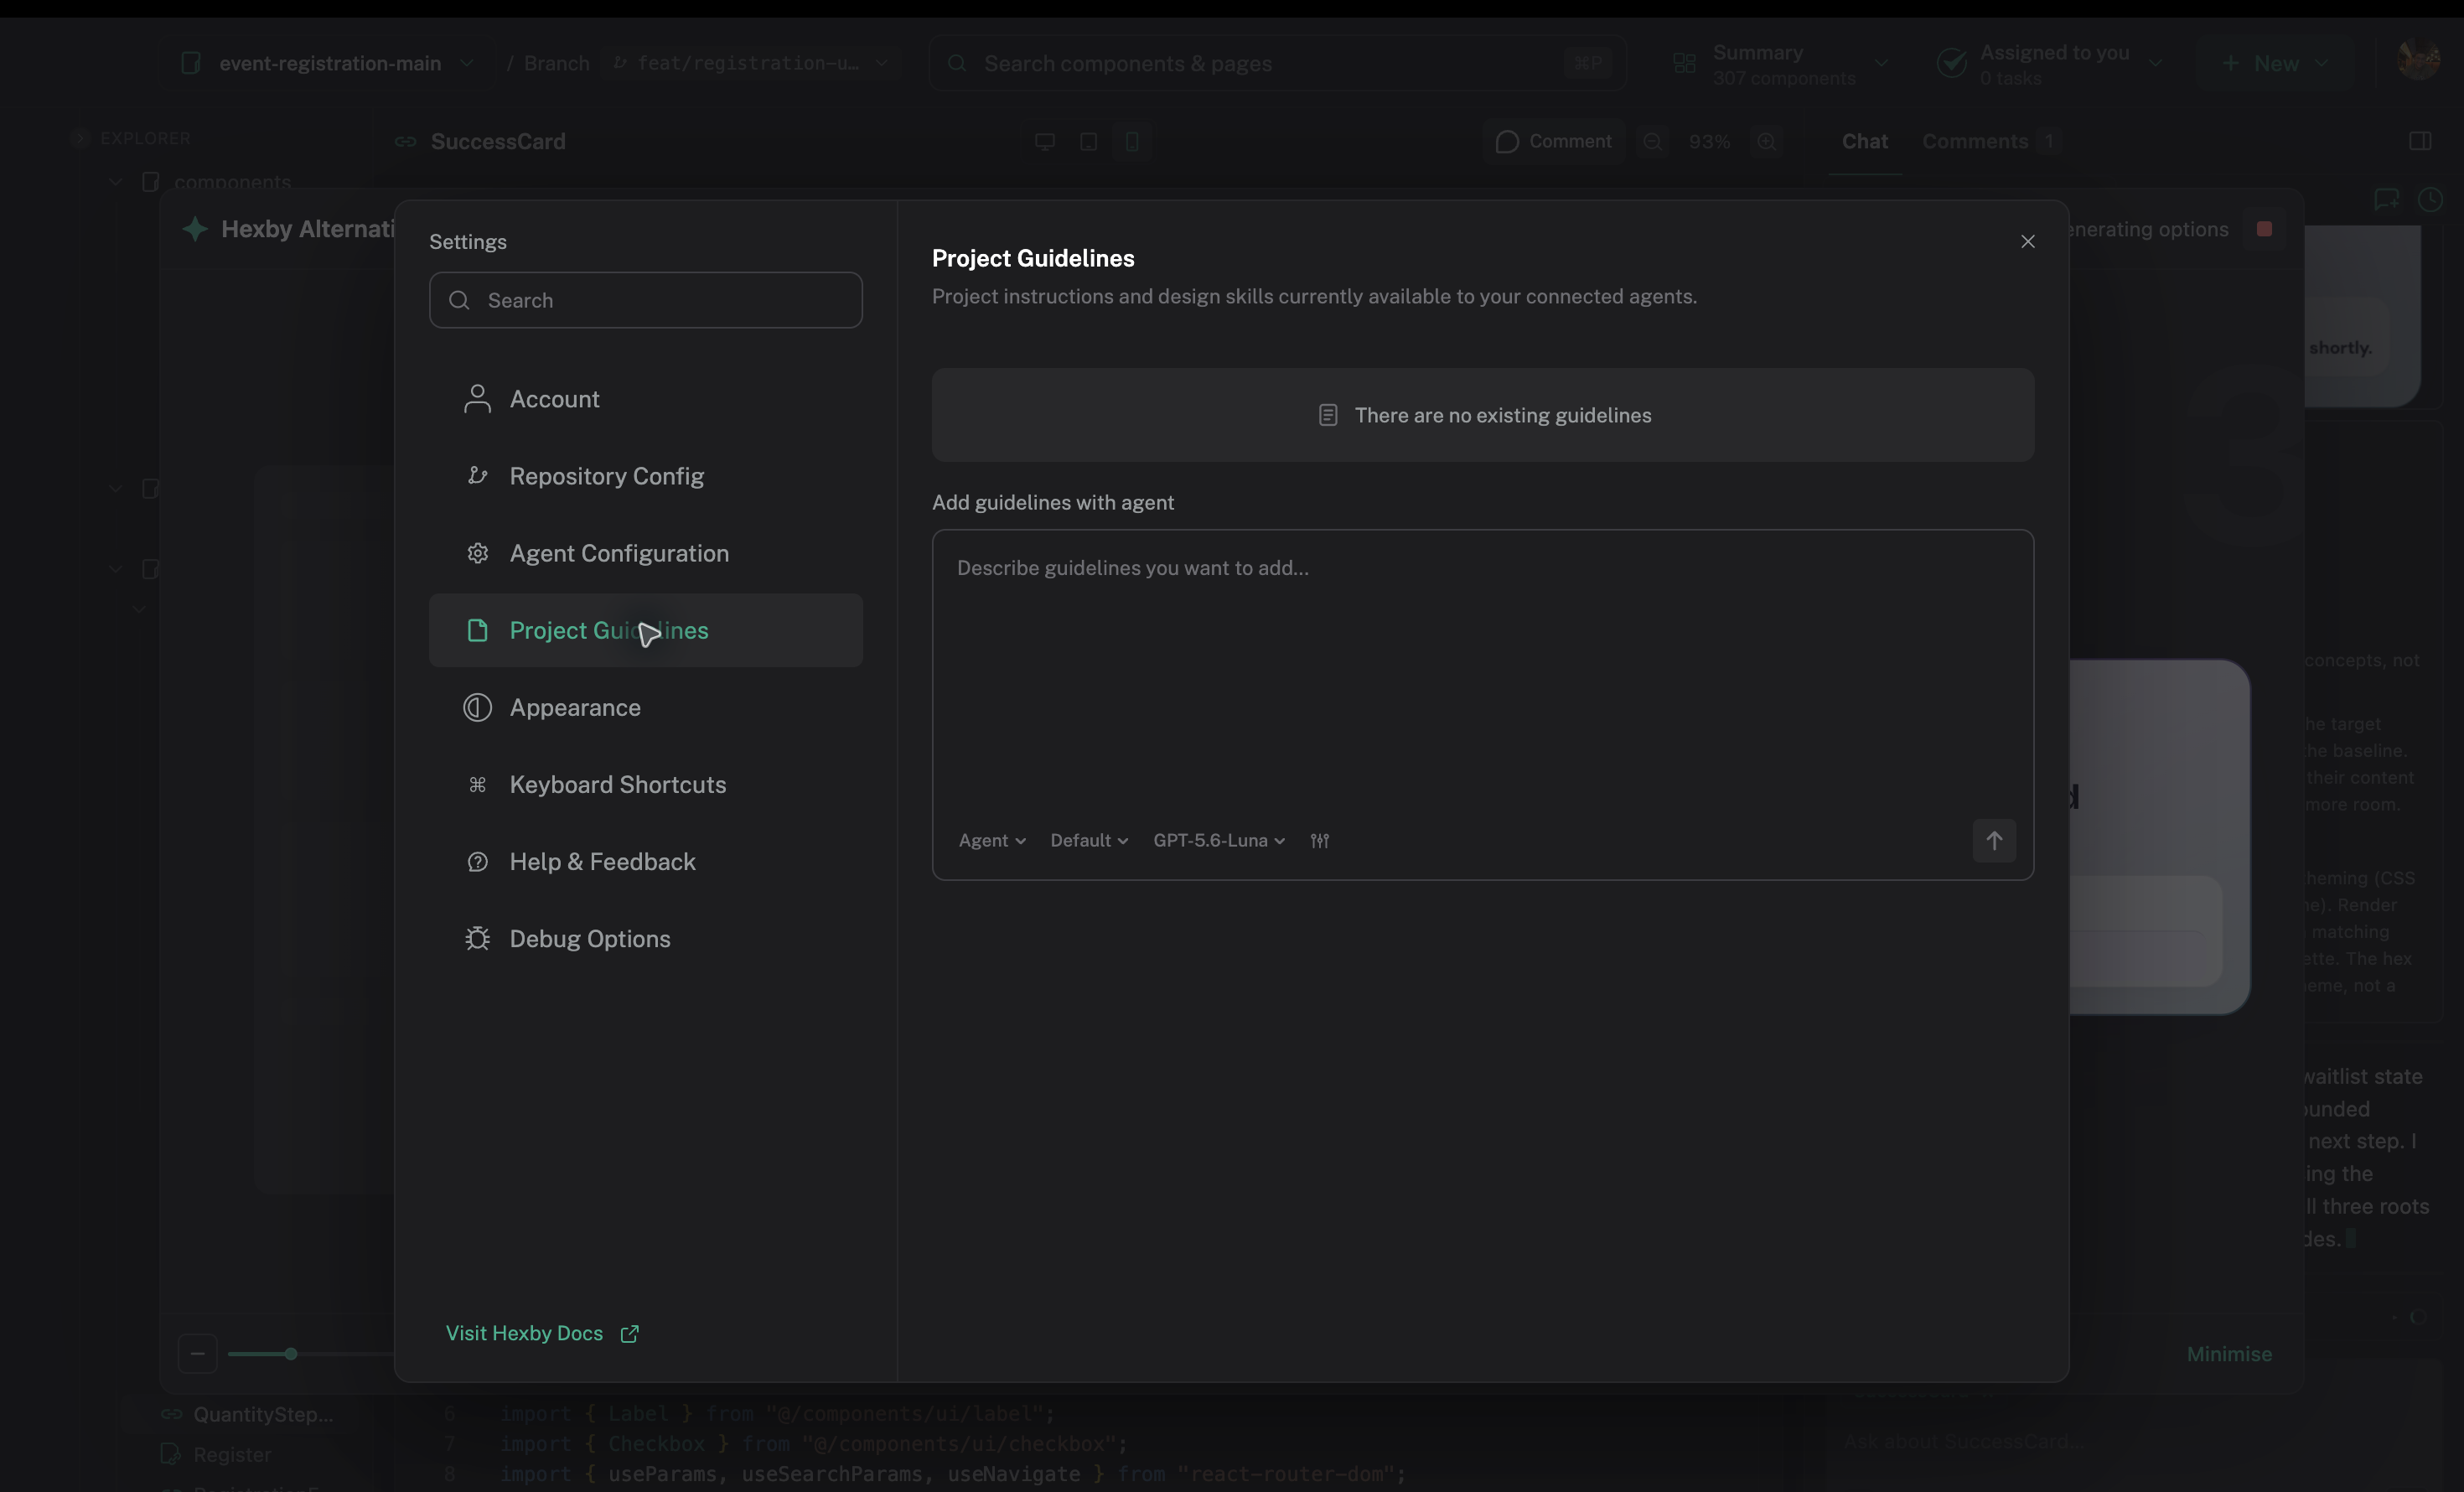Select mobile viewport preview icon

tap(1131, 141)
